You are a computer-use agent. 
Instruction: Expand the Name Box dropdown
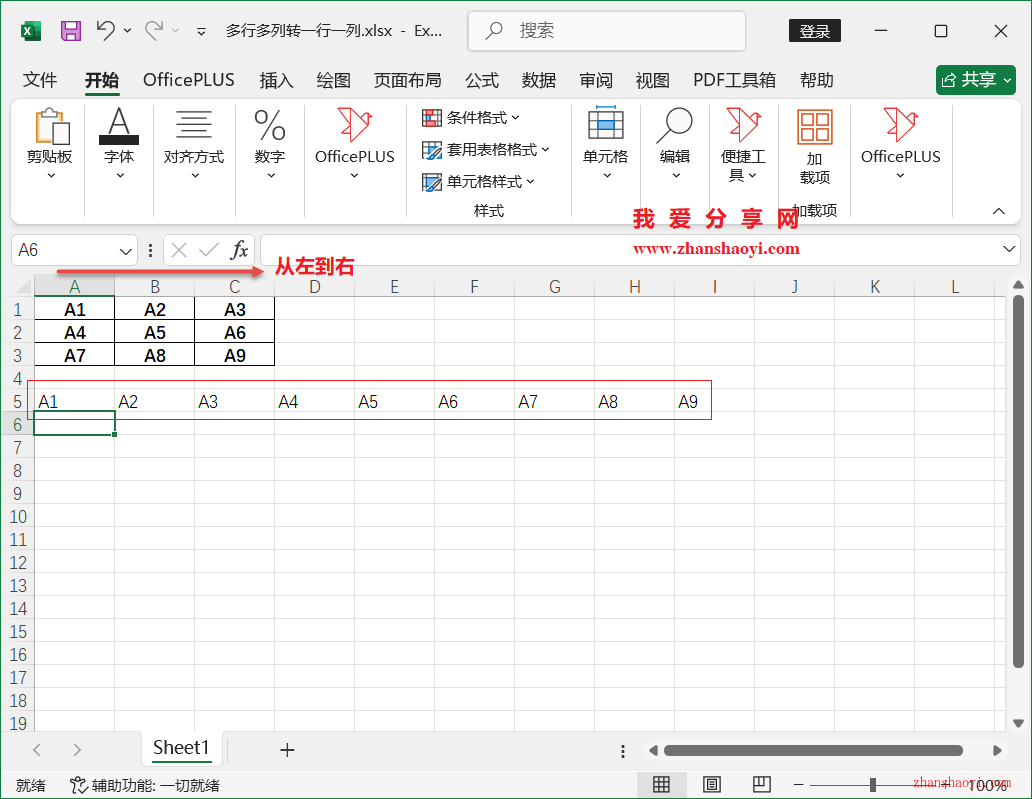(x=124, y=250)
